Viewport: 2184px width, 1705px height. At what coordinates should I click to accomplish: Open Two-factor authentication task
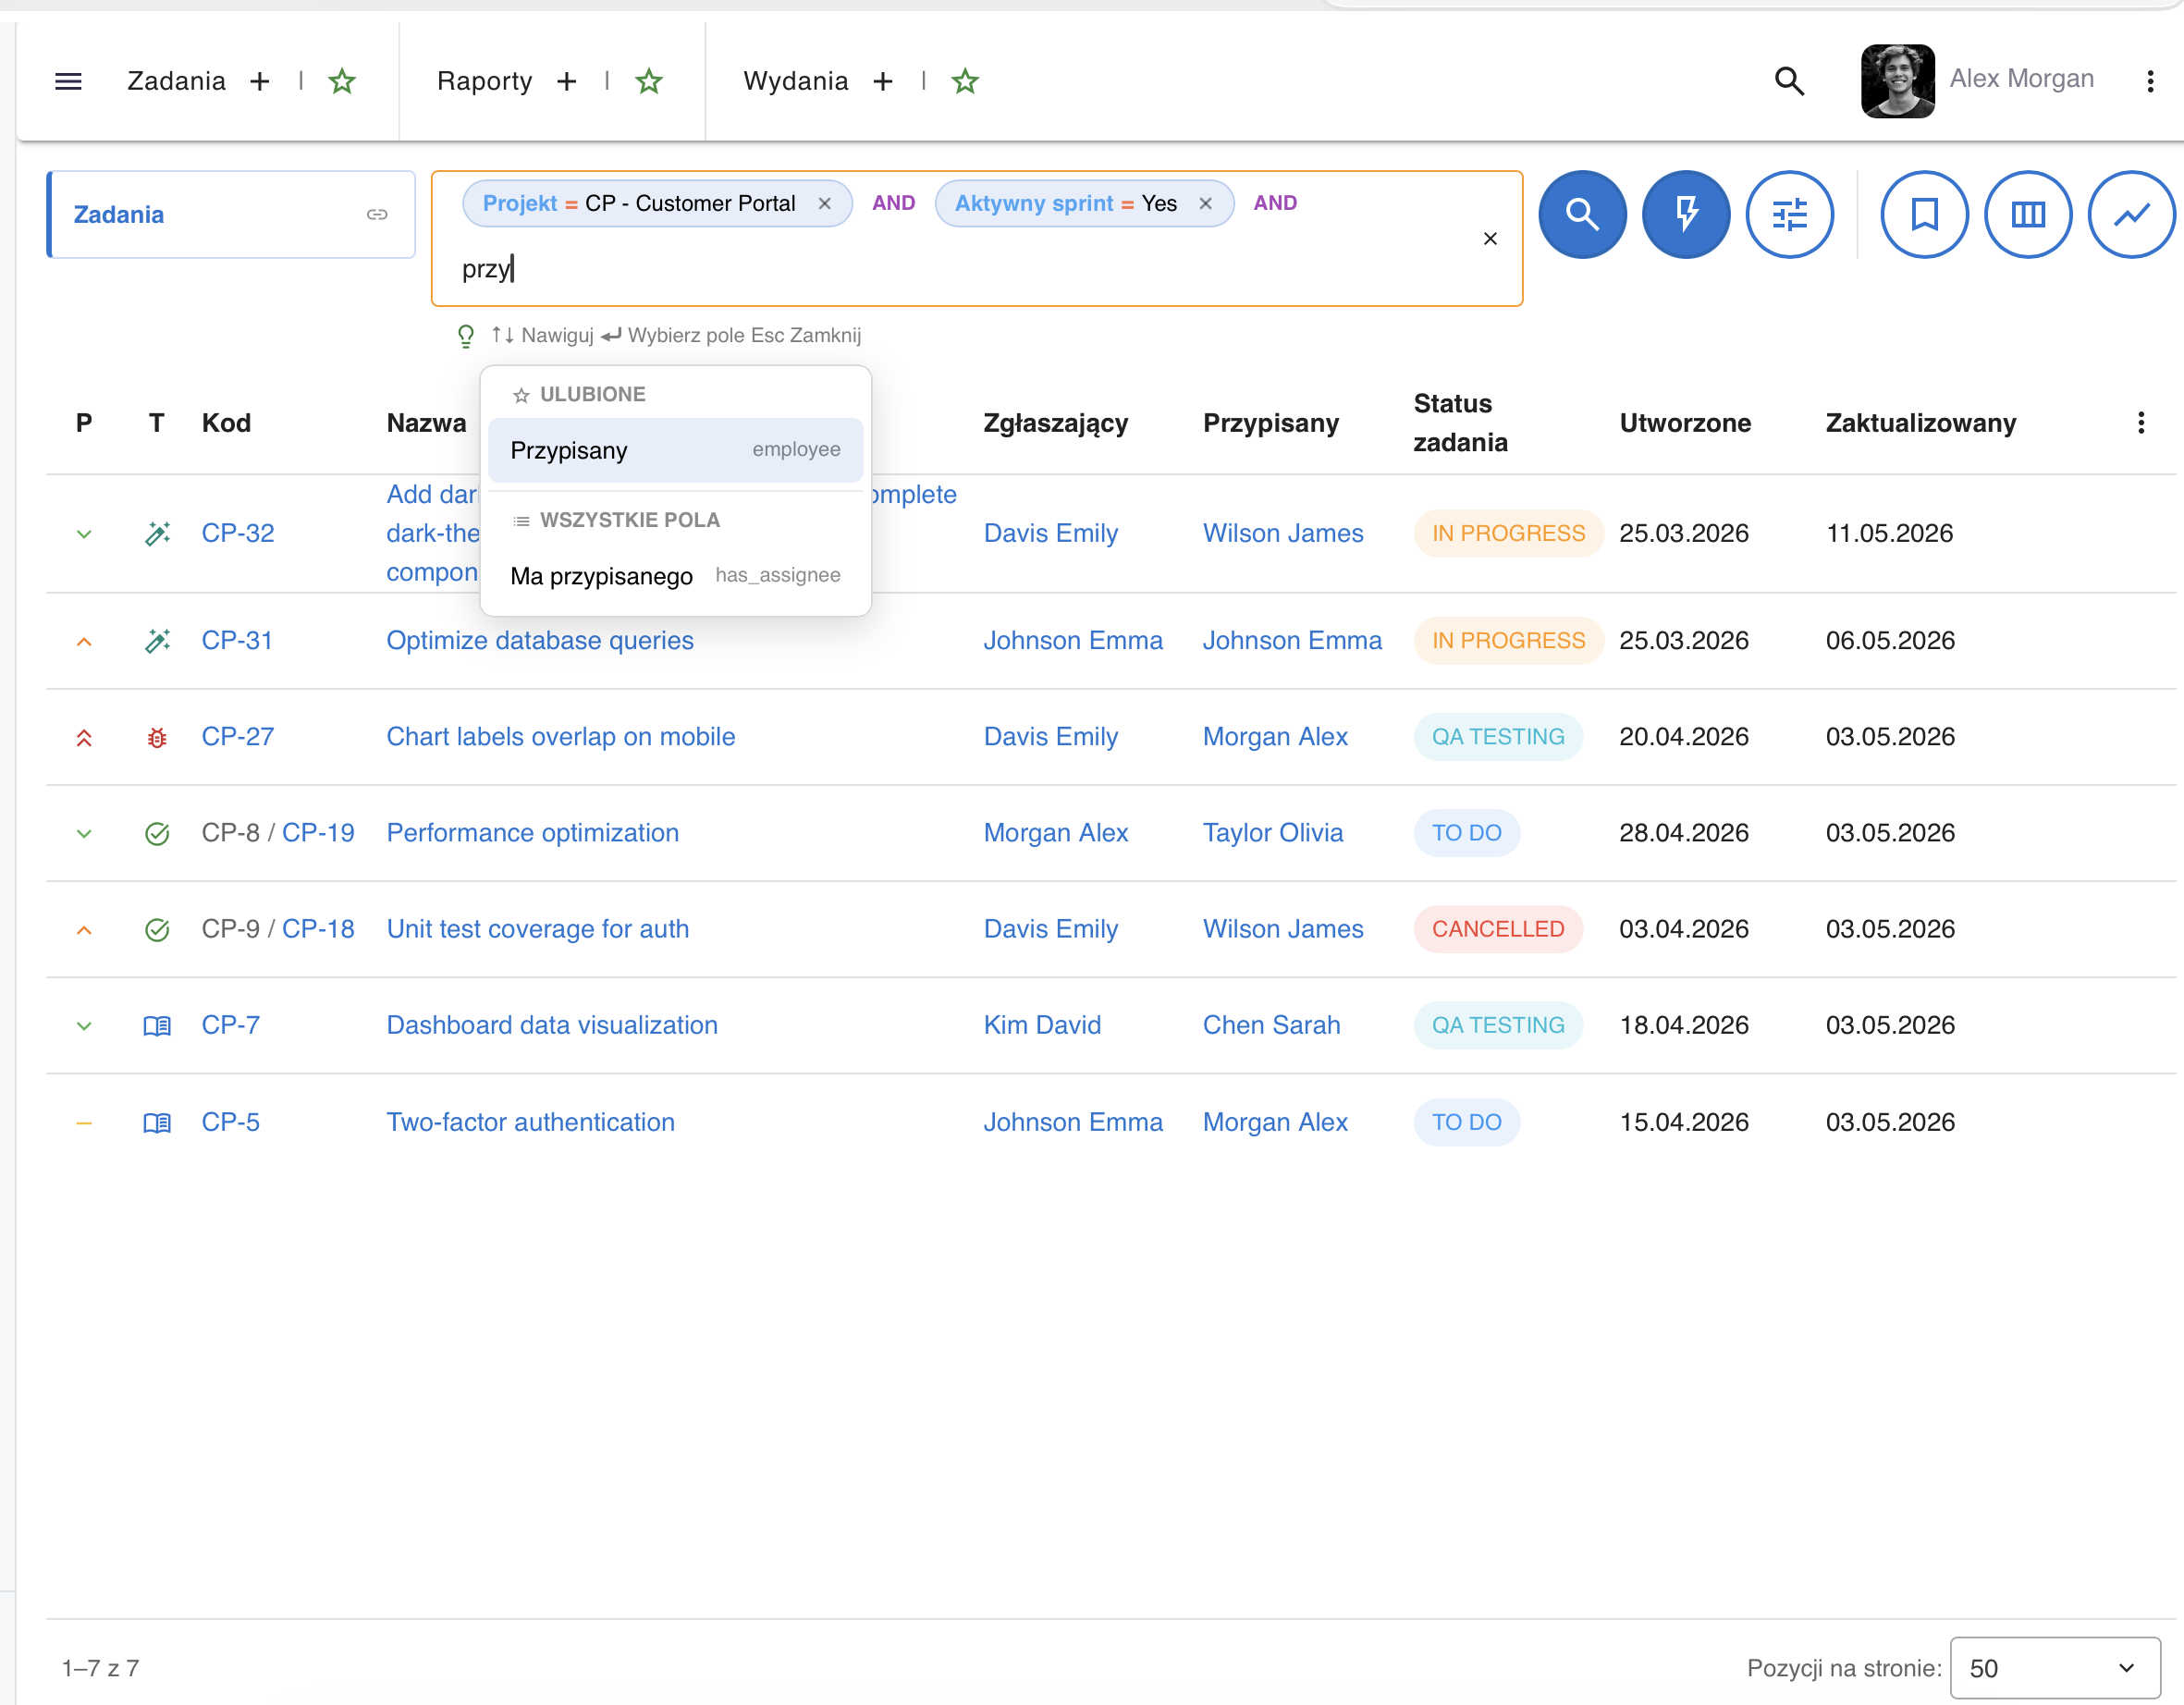530,1122
